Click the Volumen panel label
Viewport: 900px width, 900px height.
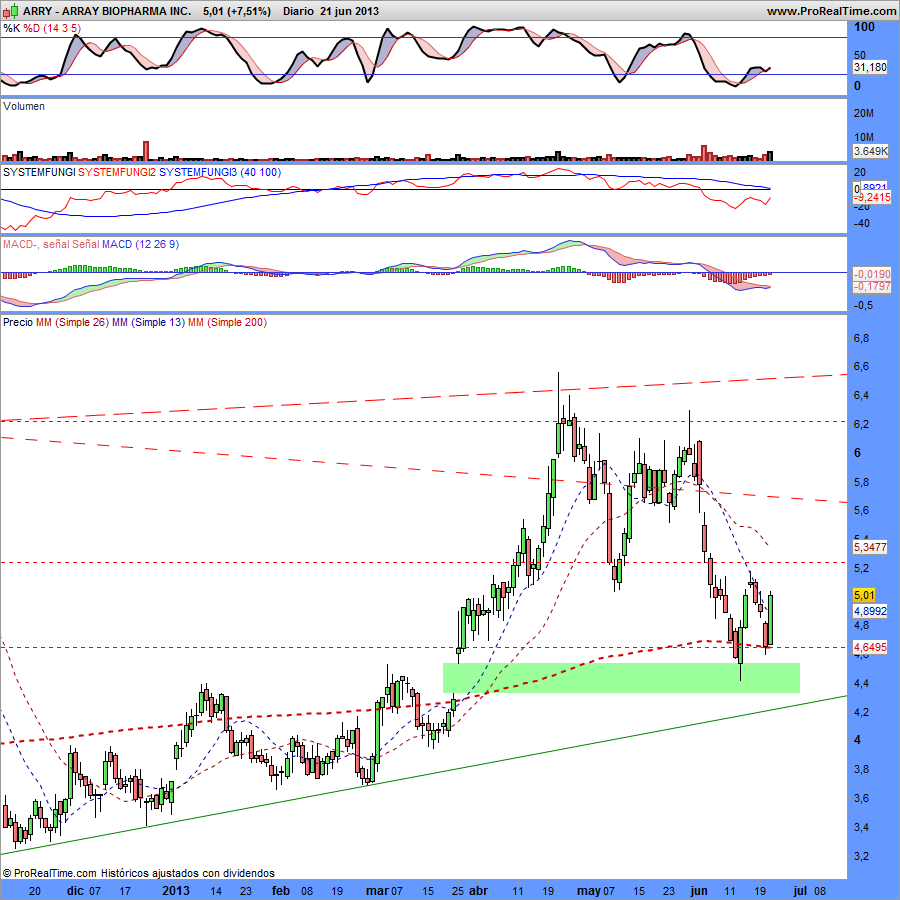[24, 106]
